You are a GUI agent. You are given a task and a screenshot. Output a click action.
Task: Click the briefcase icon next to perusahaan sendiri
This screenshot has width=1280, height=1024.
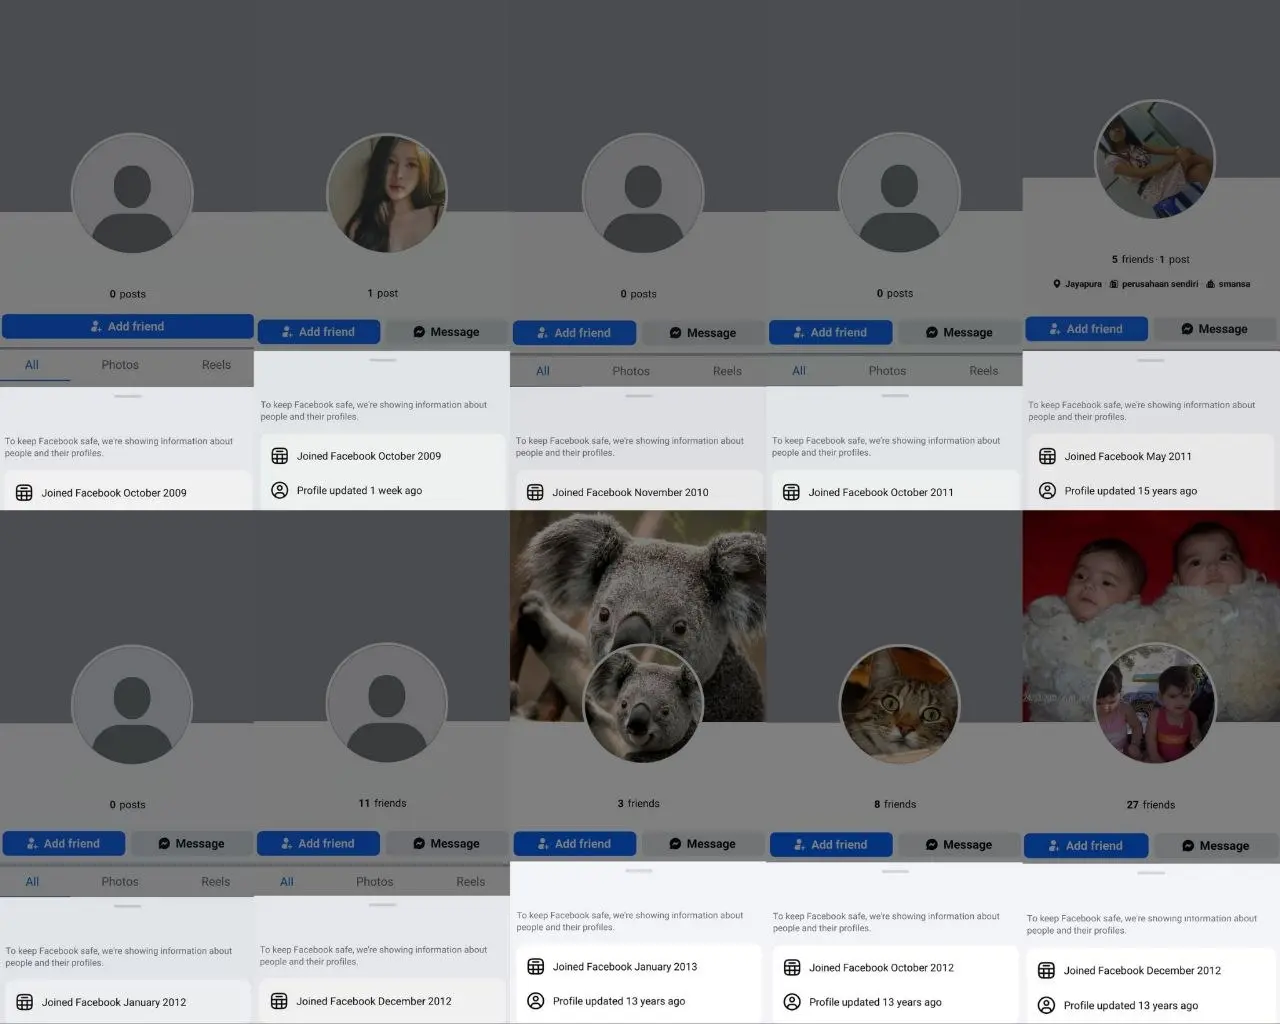tap(1114, 284)
